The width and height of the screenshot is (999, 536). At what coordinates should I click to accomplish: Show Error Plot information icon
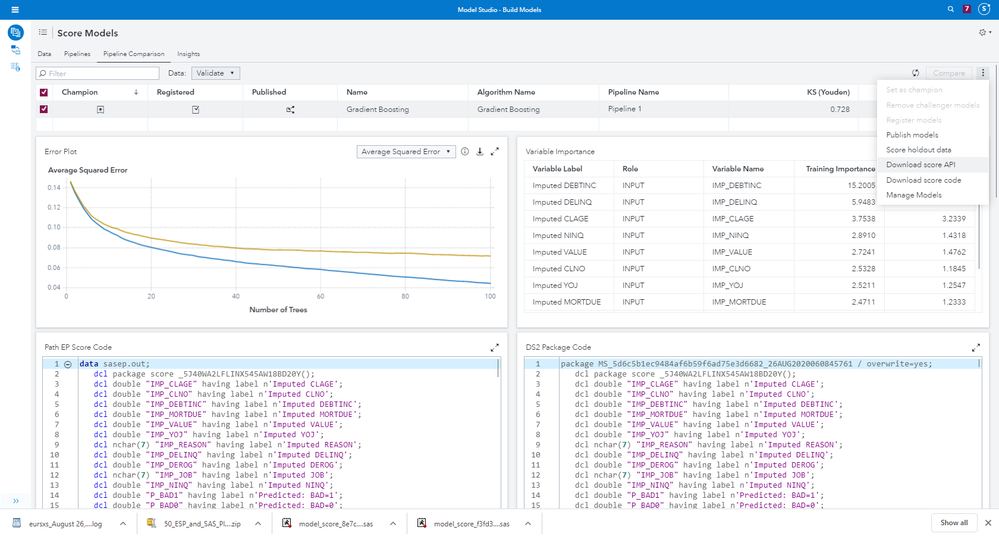[x=465, y=152]
